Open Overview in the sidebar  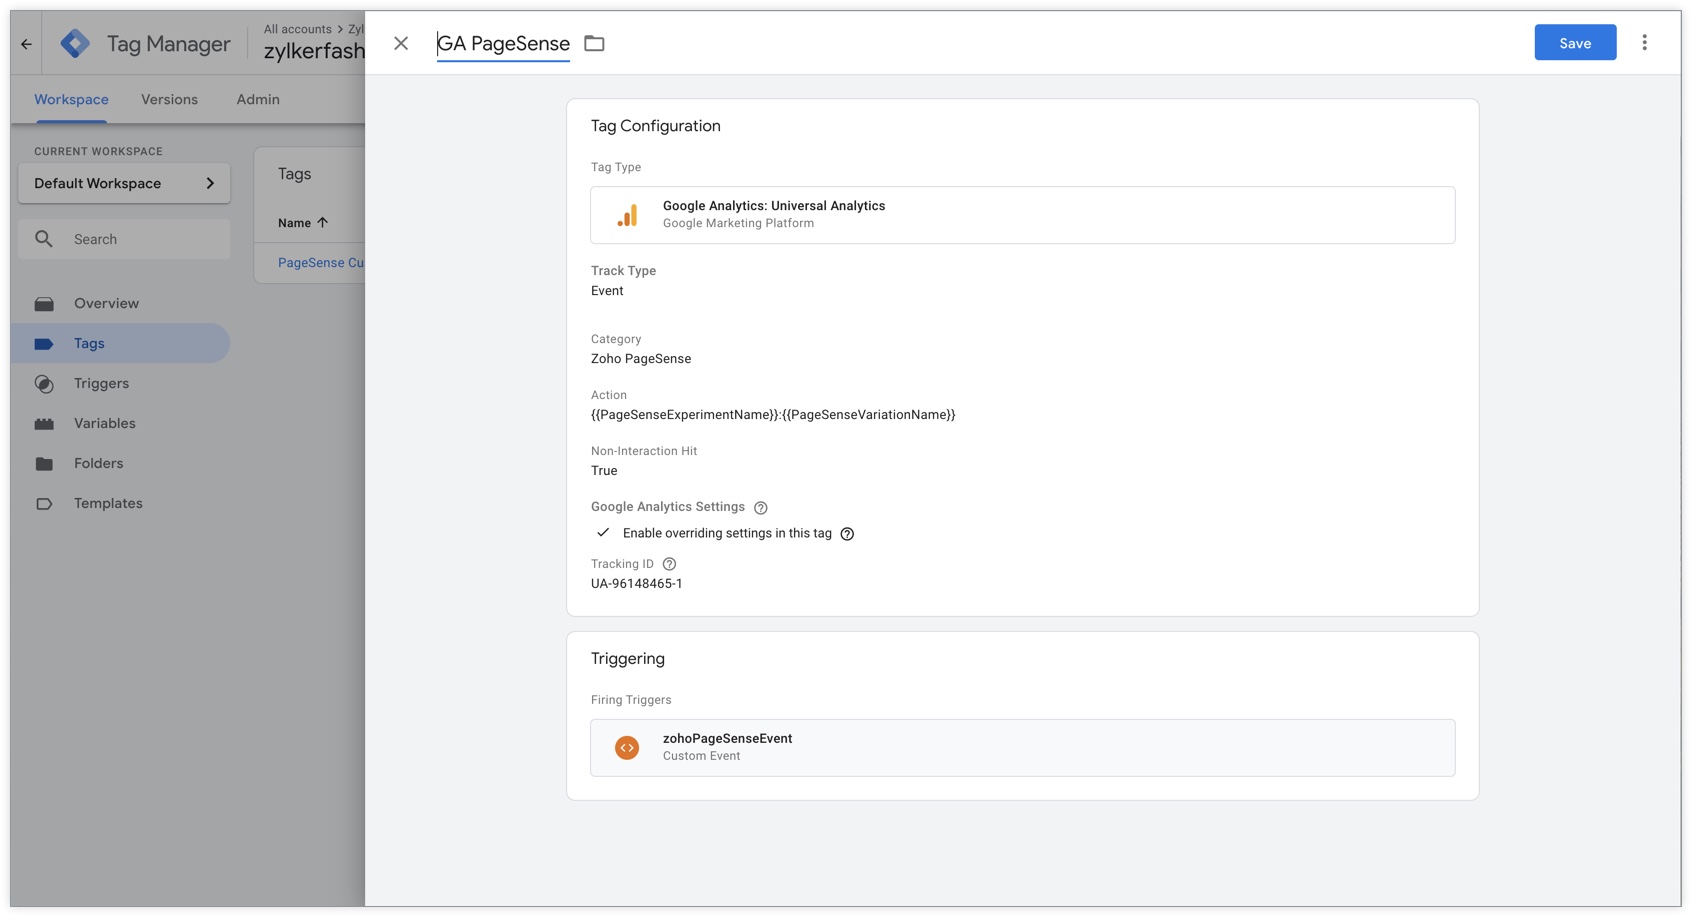(106, 304)
